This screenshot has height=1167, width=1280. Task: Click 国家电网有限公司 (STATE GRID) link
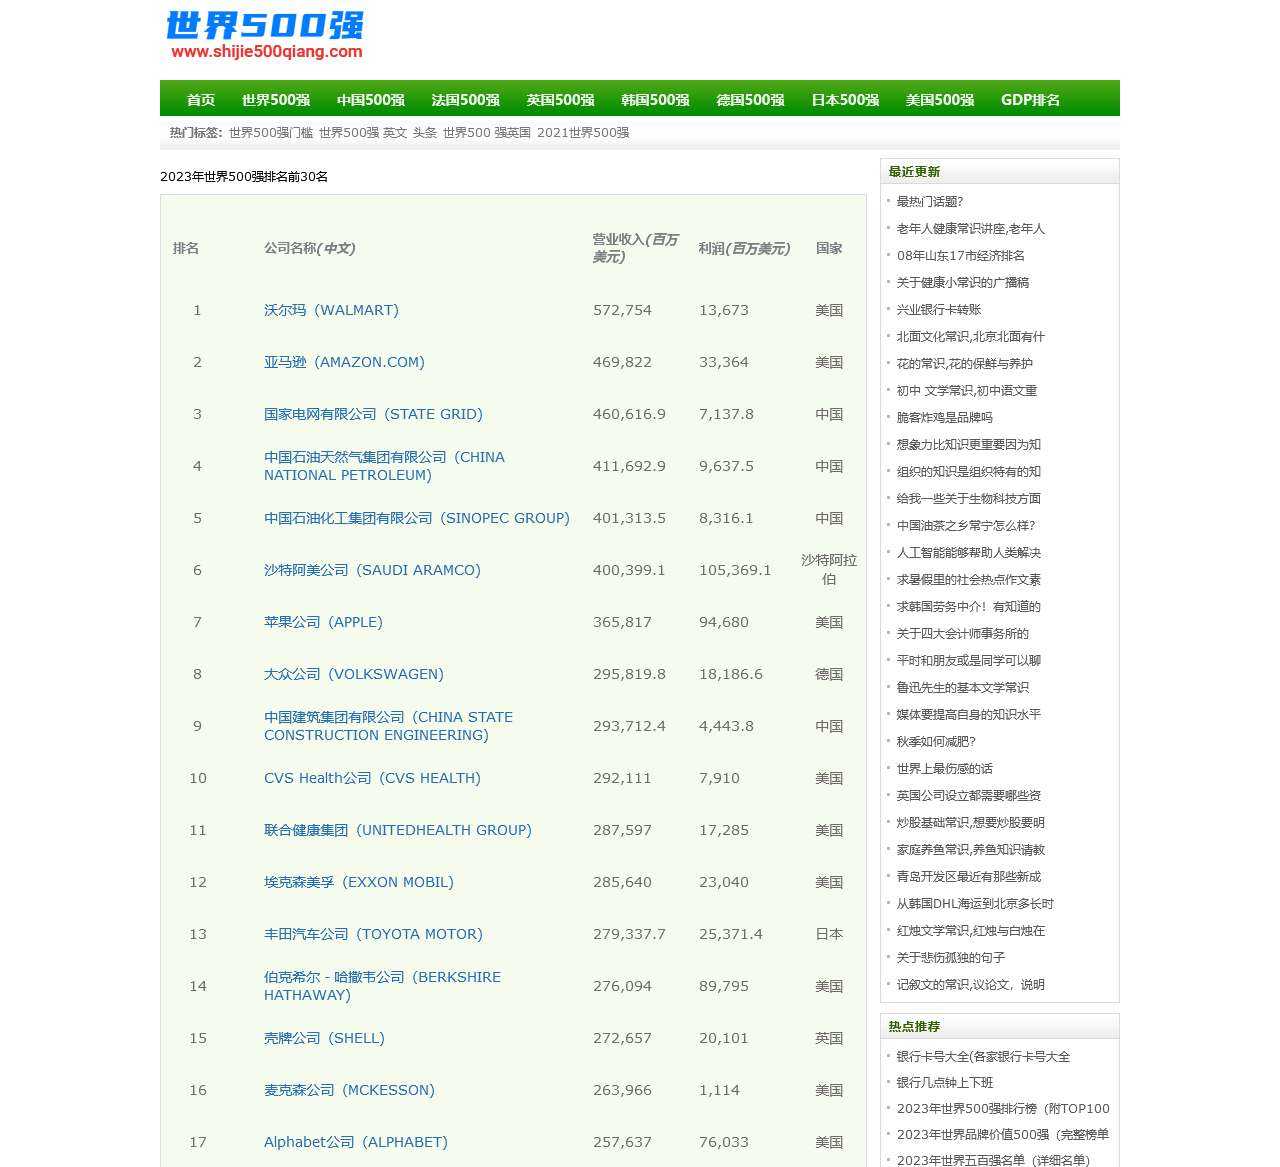point(373,414)
